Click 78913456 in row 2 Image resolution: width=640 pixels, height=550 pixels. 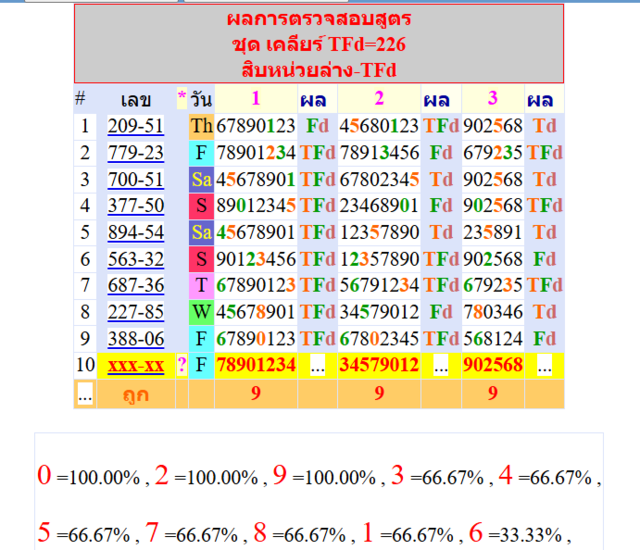click(379, 153)
